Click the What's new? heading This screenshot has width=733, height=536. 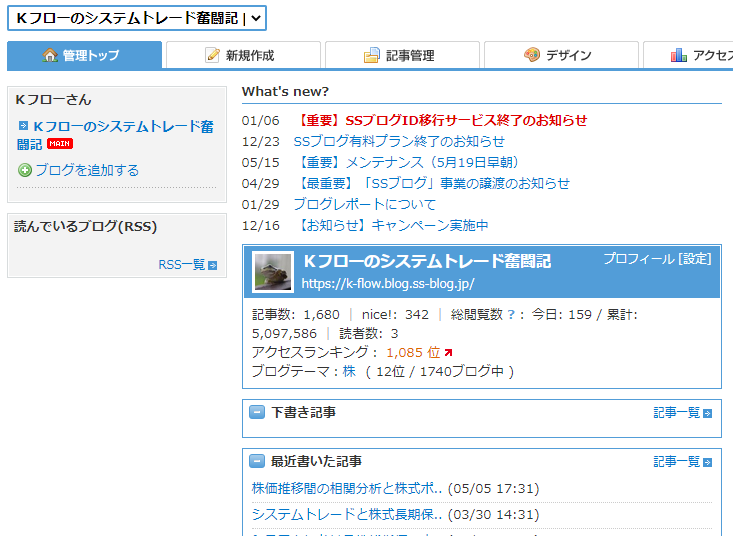point(285,92)
